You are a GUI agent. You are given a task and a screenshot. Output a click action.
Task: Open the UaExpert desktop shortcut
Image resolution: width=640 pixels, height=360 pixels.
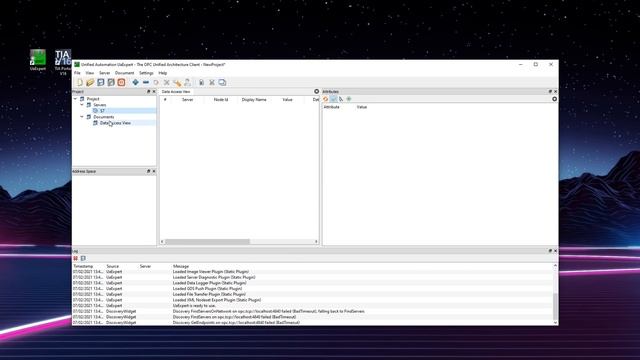38,60
